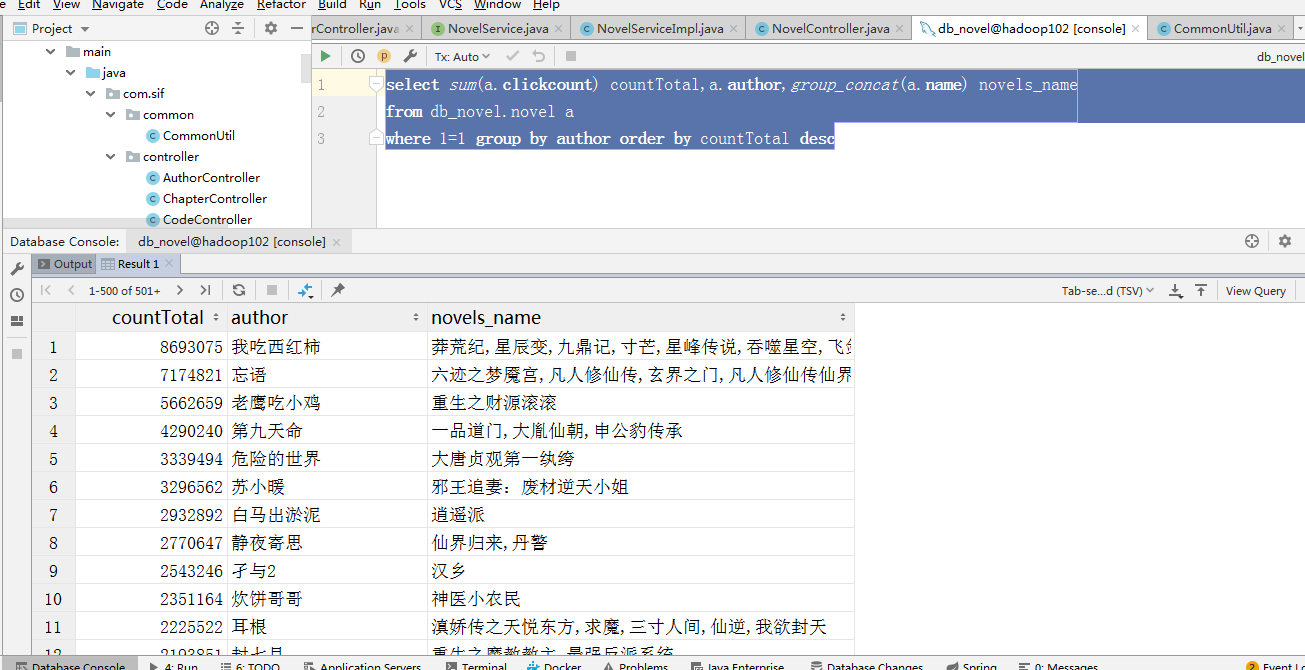Select cell with author 忘语
Image resolution: width=1305 pixels, height=670 pixels.
point(327,375)
